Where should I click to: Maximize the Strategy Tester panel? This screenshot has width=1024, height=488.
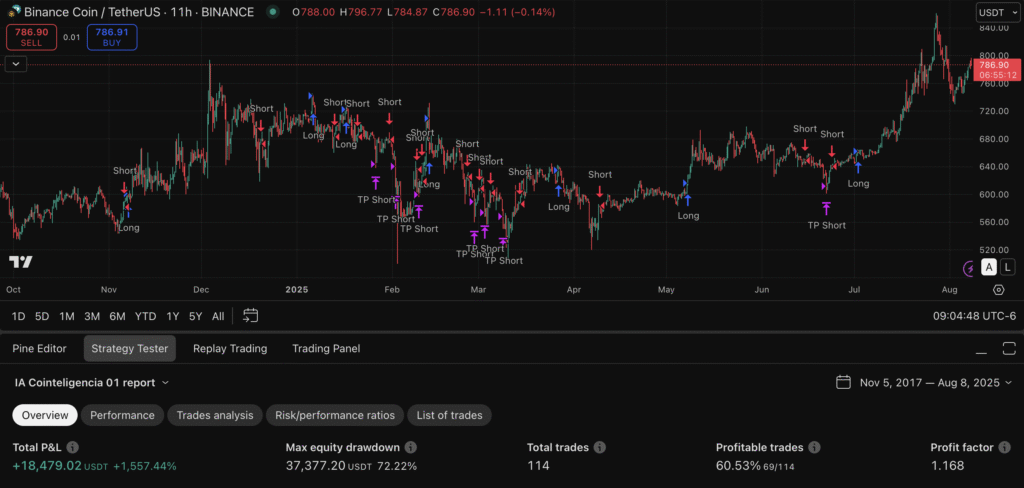pyautogui.click(x=1010, y=348)
